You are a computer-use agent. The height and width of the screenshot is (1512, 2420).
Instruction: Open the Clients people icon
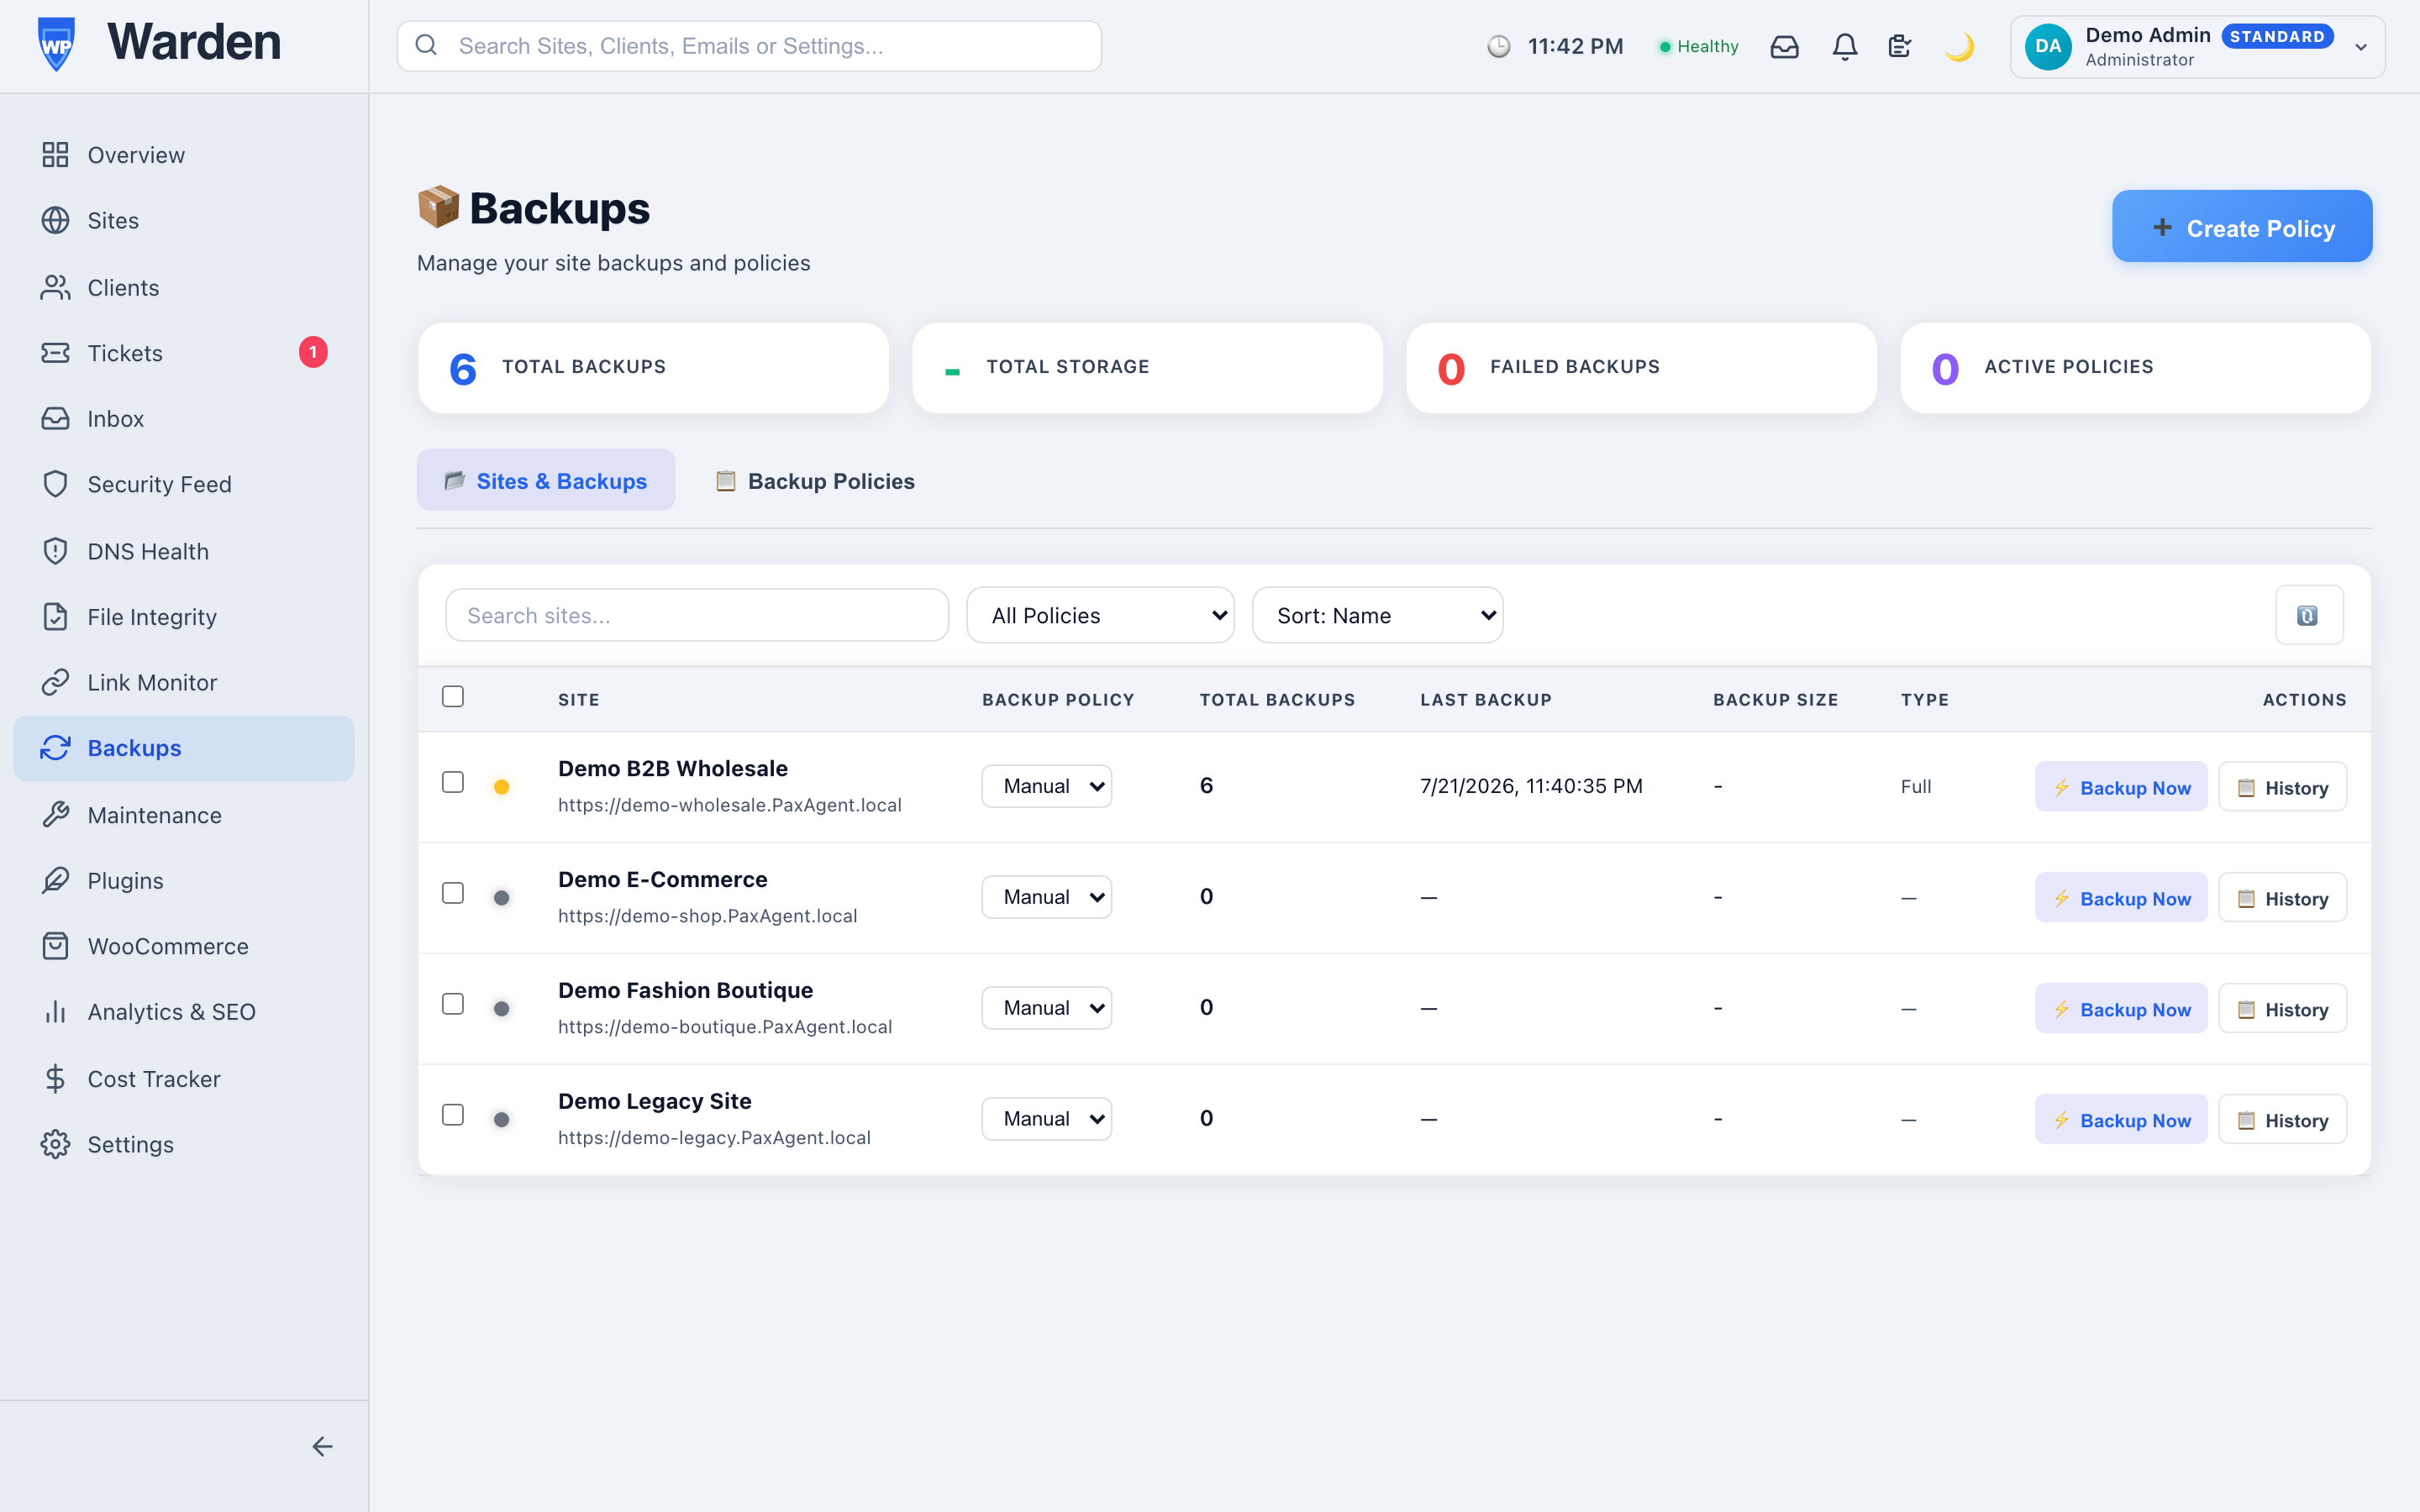55,287
